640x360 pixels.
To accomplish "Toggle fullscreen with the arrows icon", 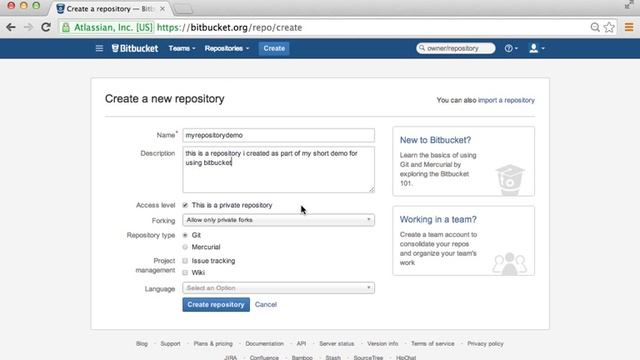I will click(629, 4).
